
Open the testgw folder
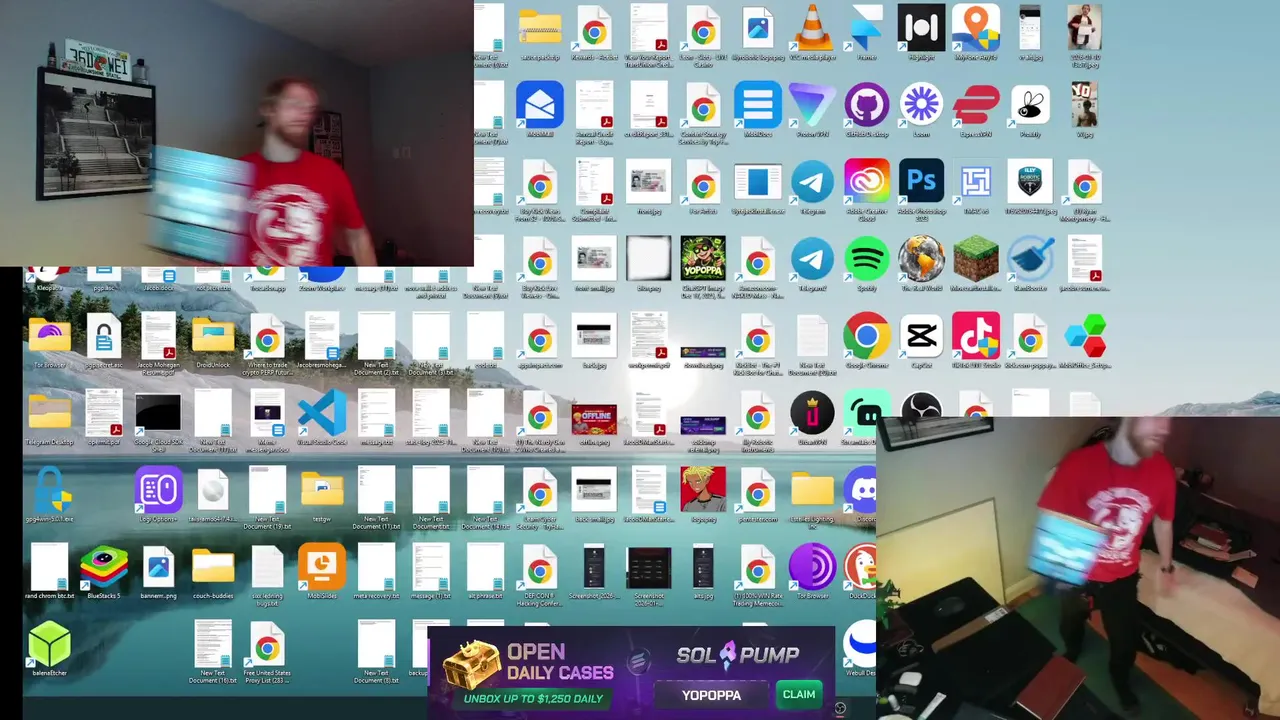[x=322, y=490]
